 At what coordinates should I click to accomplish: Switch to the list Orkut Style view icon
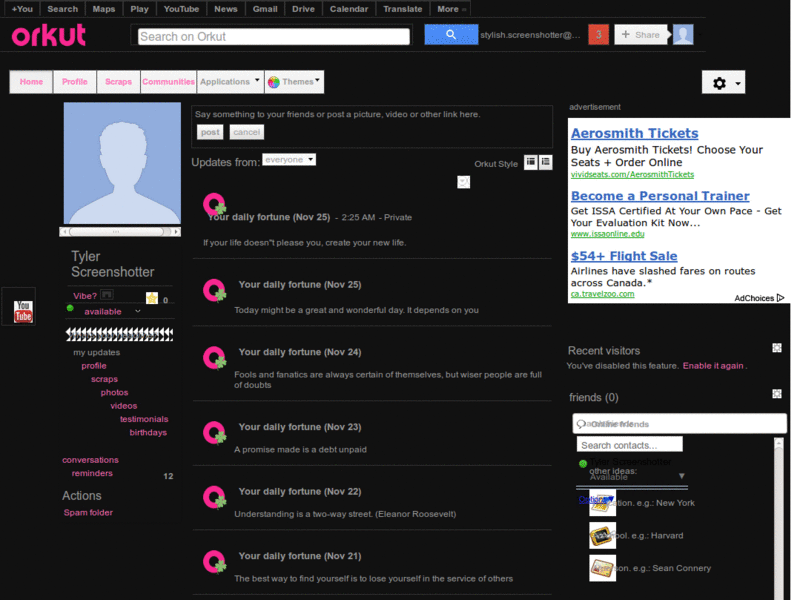(546, 162)
